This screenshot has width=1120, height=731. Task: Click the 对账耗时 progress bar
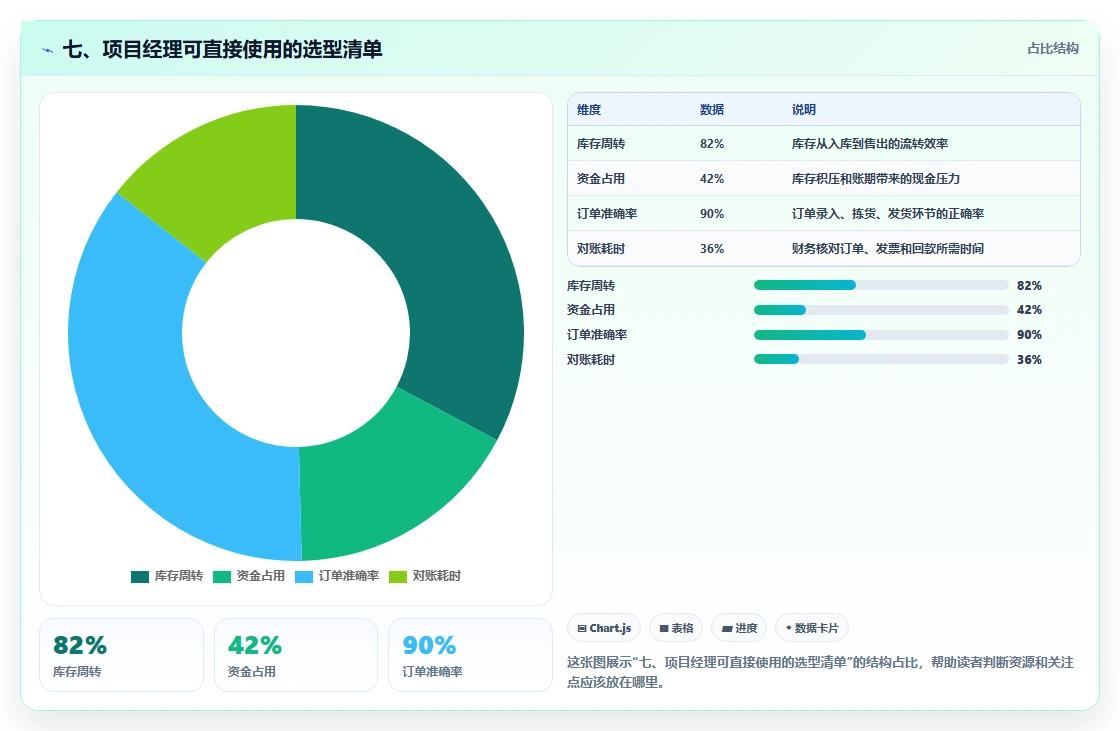click(881, 359)
